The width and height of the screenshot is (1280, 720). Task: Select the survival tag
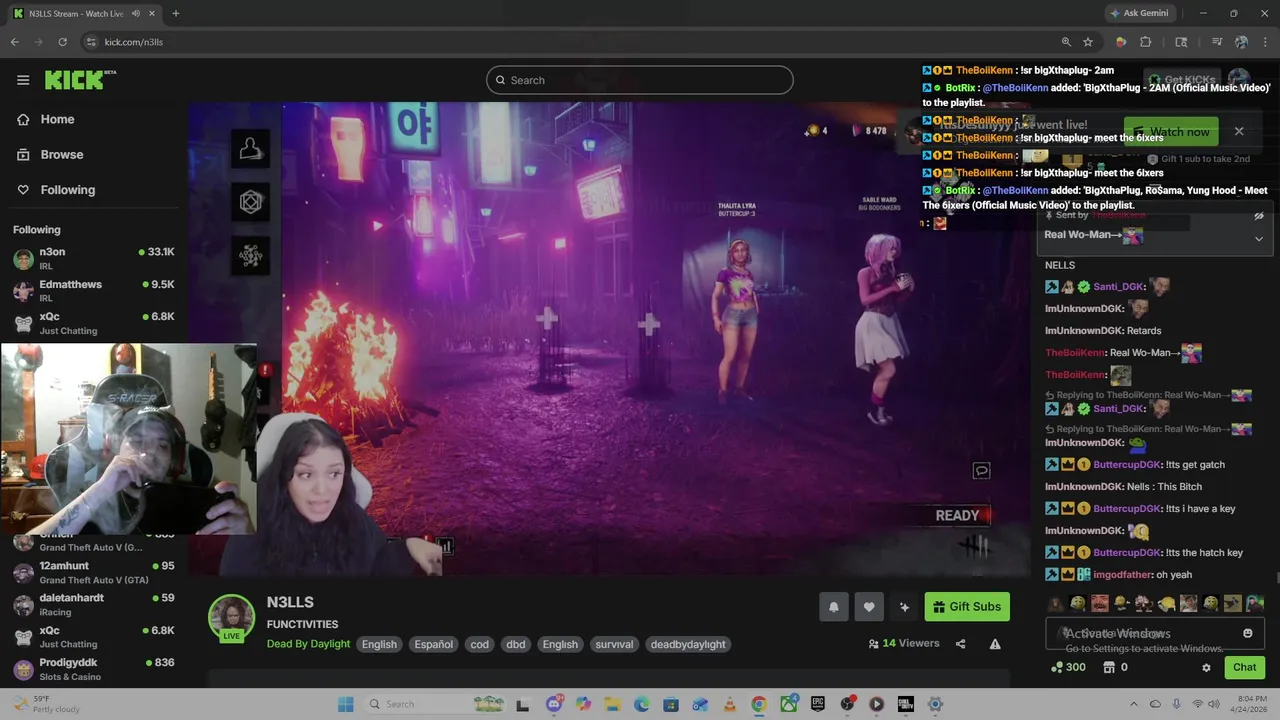614,644
